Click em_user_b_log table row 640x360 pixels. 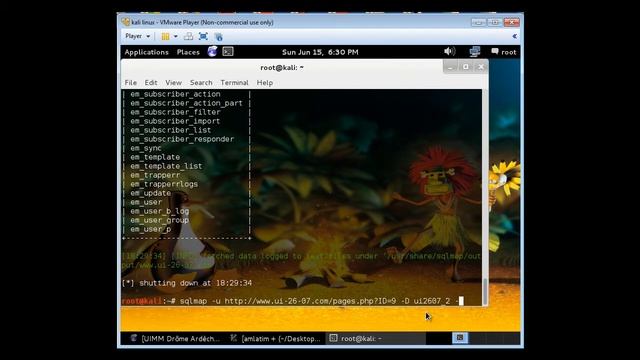(x=160, y=211)
